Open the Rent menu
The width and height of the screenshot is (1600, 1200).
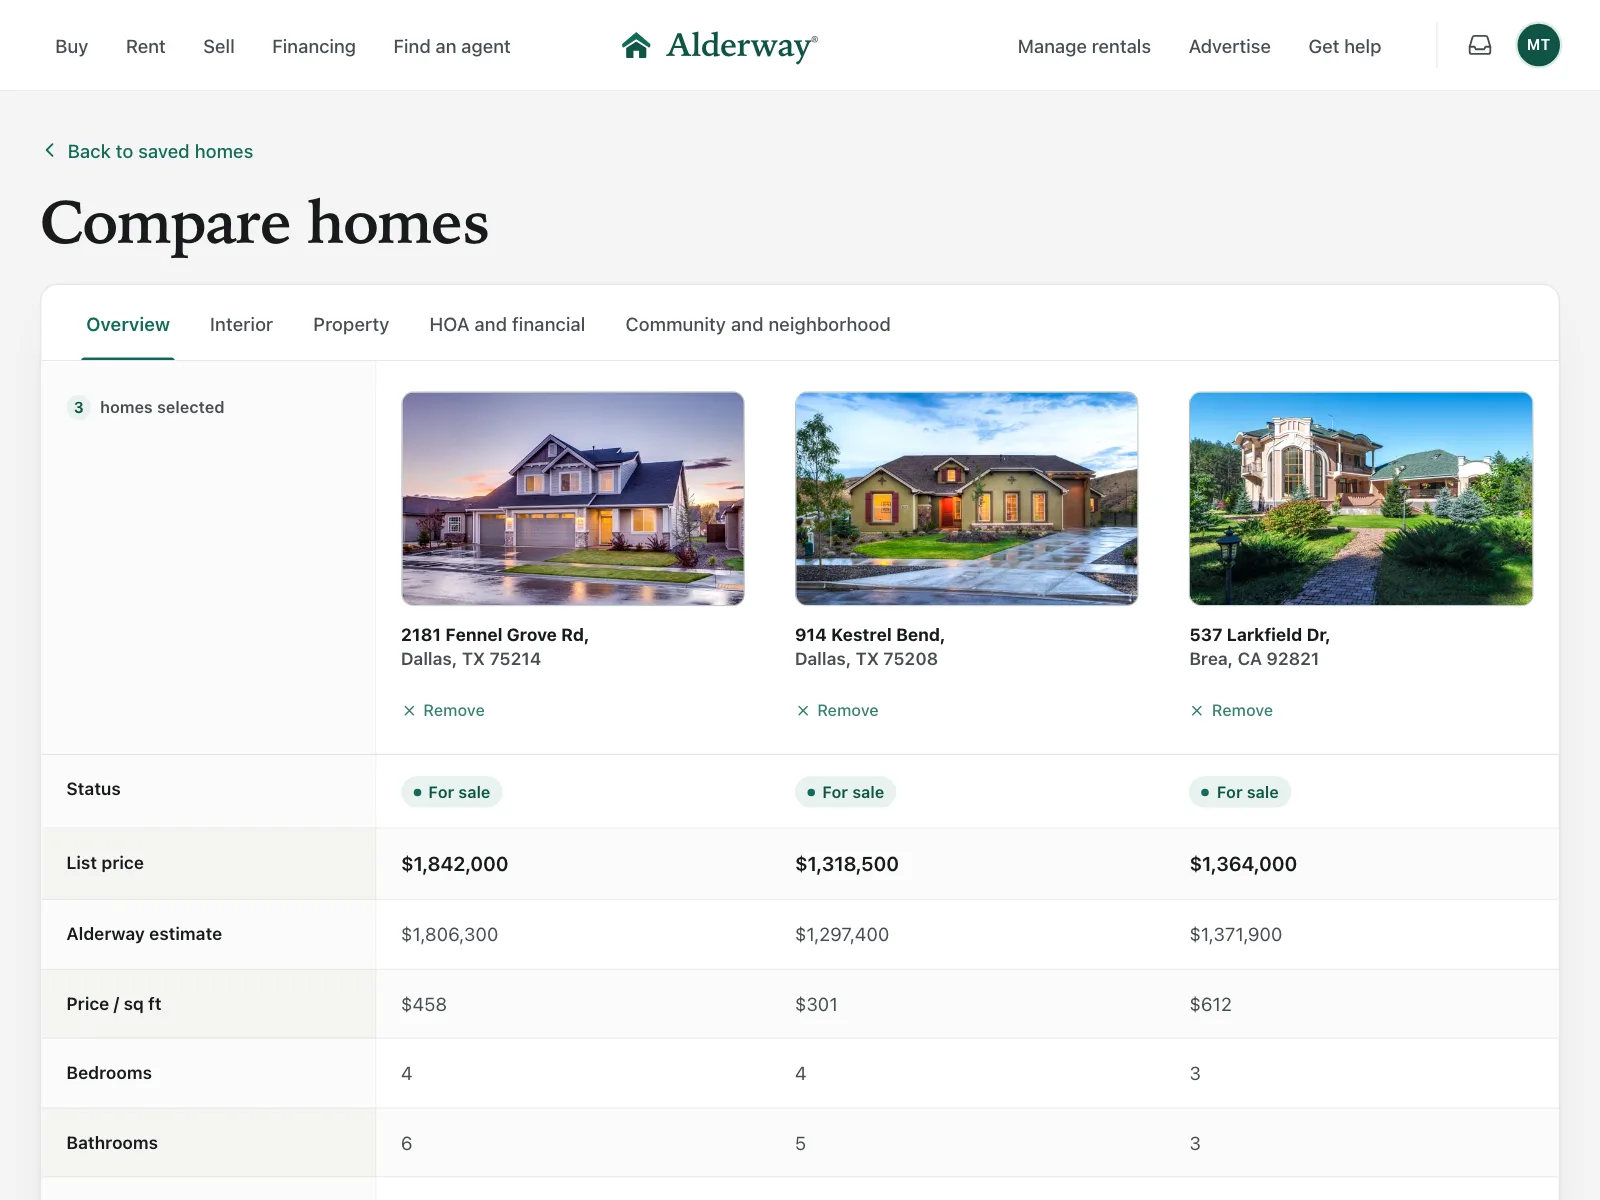tap(145, 46)
